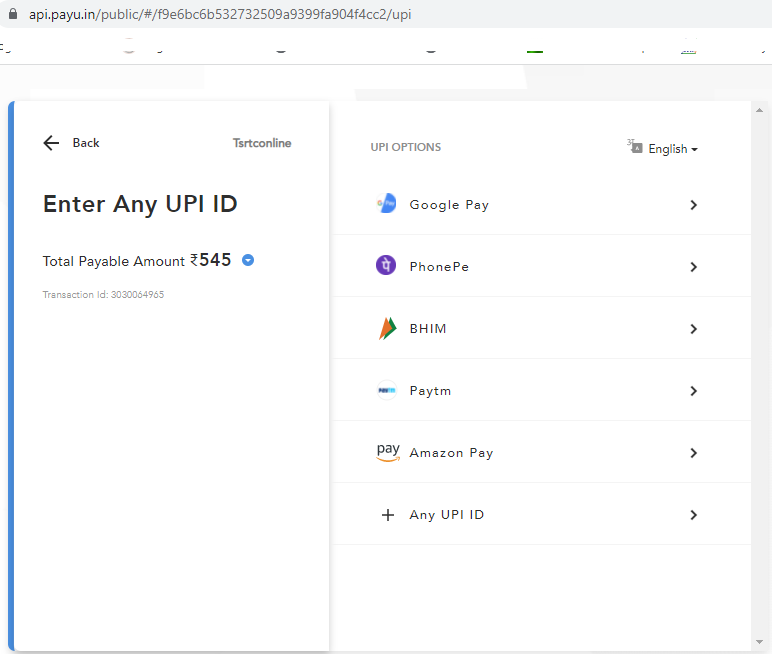Click the ₹545 amount value

[211, 260]
